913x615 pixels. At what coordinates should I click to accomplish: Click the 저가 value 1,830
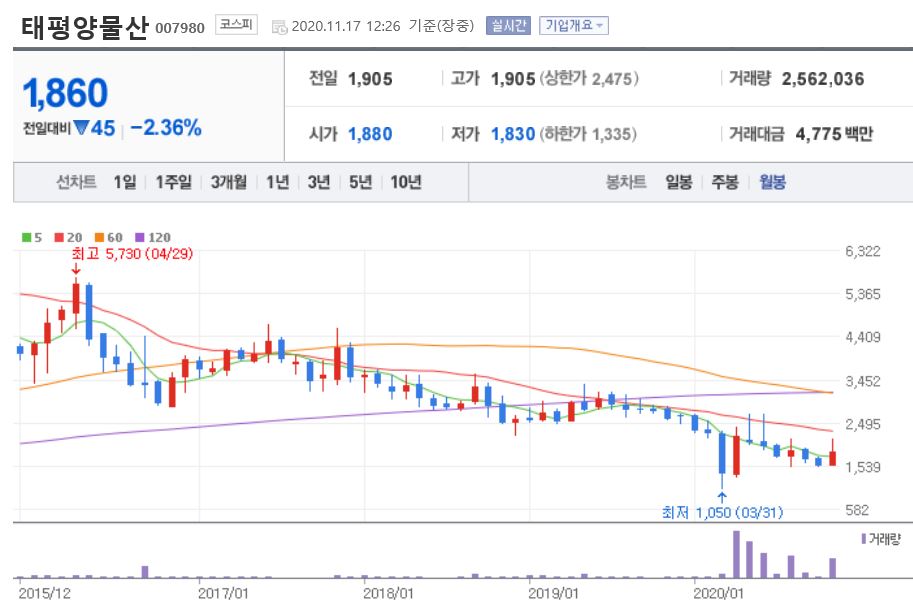(x=513, y=135)
